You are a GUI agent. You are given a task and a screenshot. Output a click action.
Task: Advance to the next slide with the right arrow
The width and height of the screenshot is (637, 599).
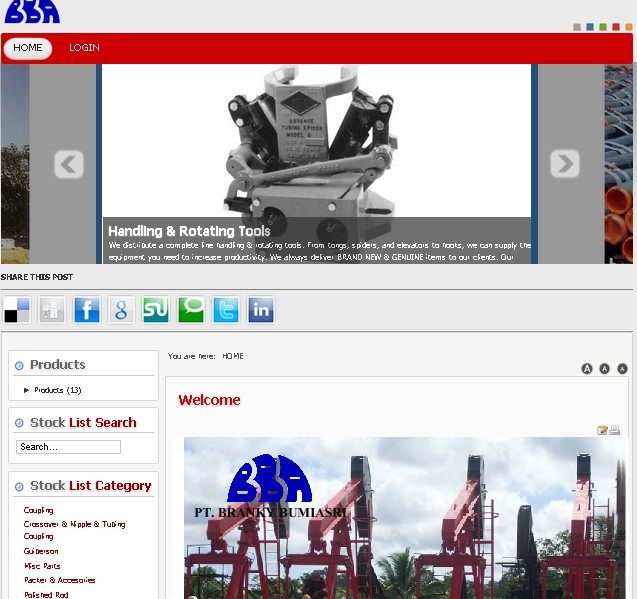(565, 164)
